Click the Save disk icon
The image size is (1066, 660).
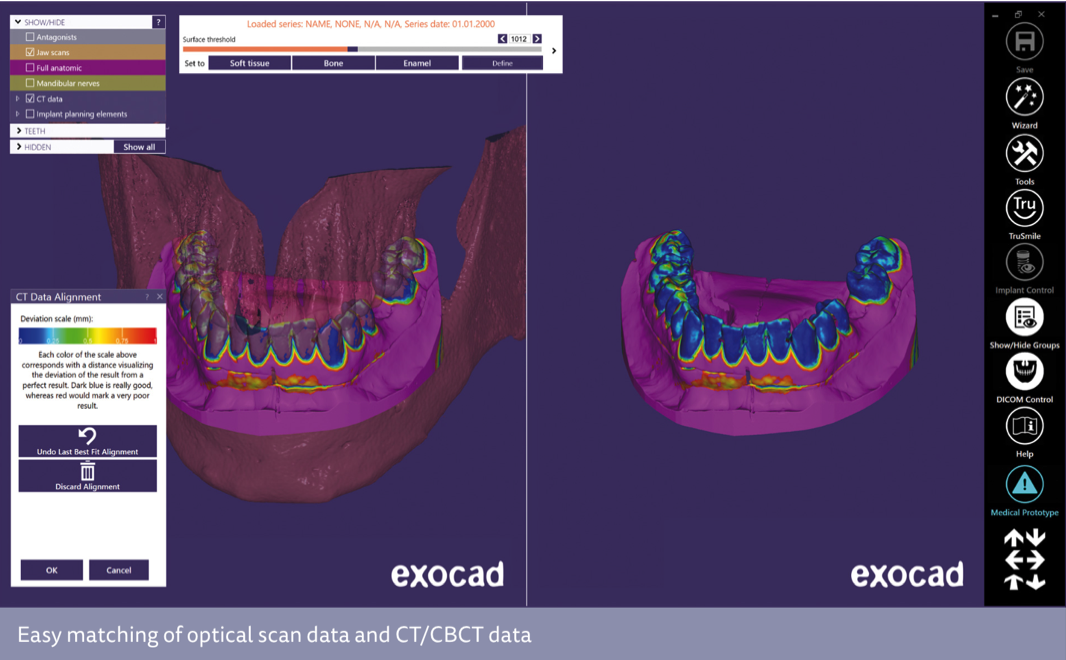pos(1024,42)
